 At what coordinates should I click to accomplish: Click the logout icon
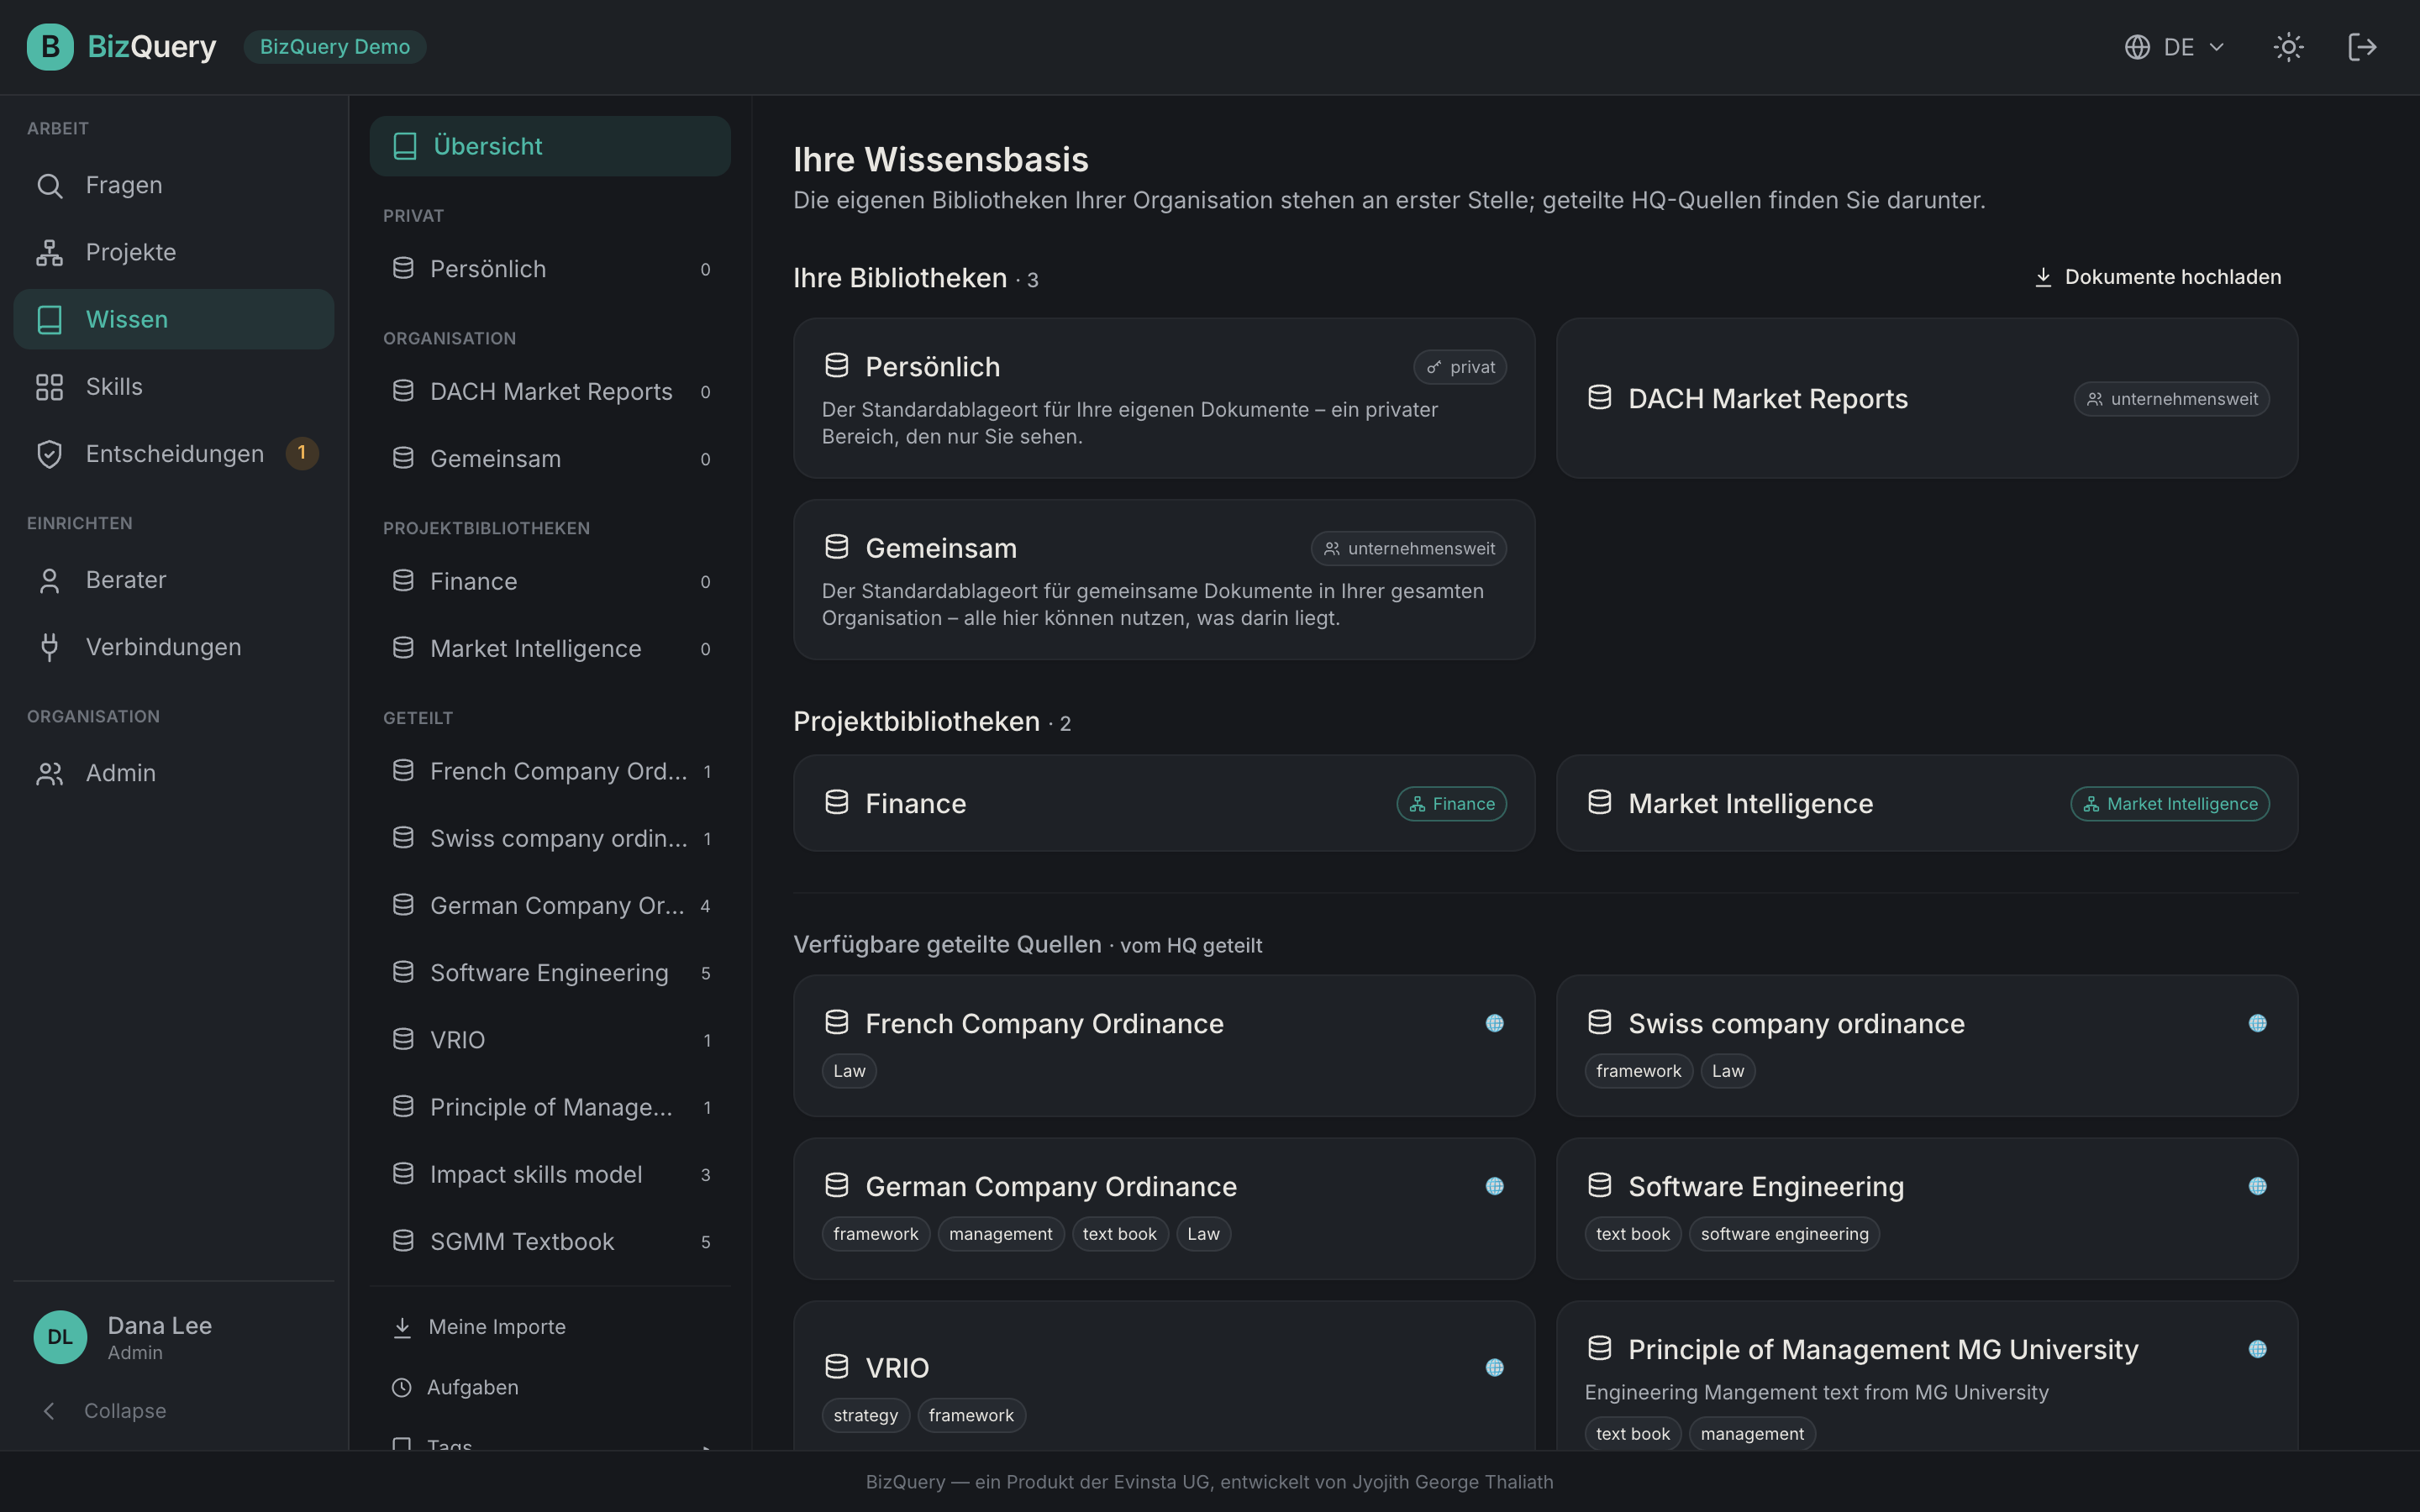tap(2362, 47)
